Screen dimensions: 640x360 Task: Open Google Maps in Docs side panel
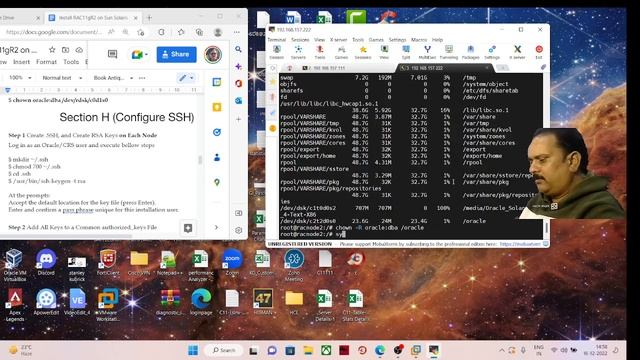tap(217, 182)
